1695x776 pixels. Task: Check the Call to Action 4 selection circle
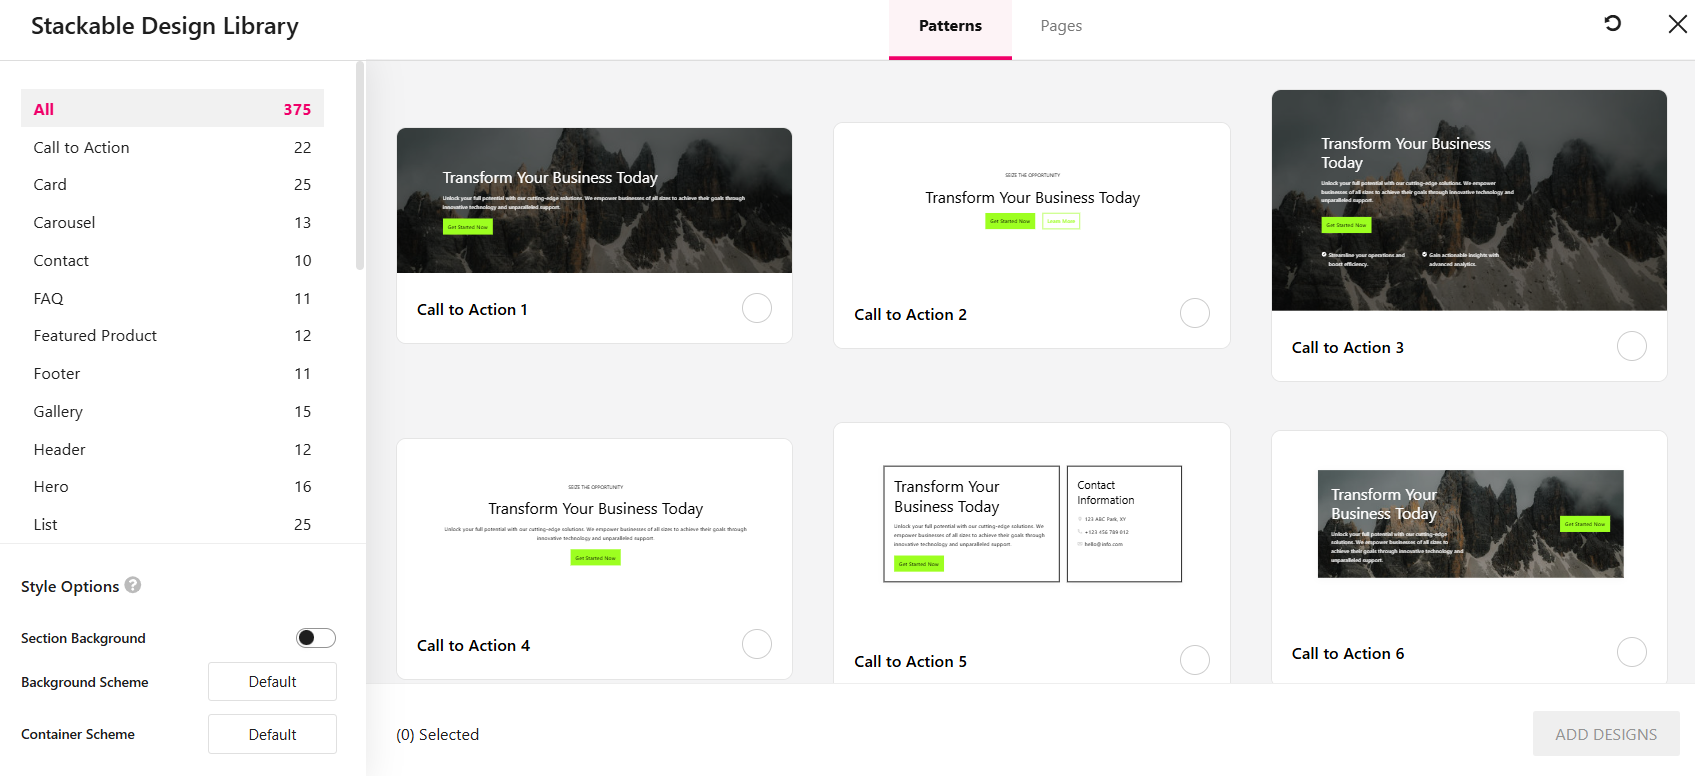coord(757,644)
